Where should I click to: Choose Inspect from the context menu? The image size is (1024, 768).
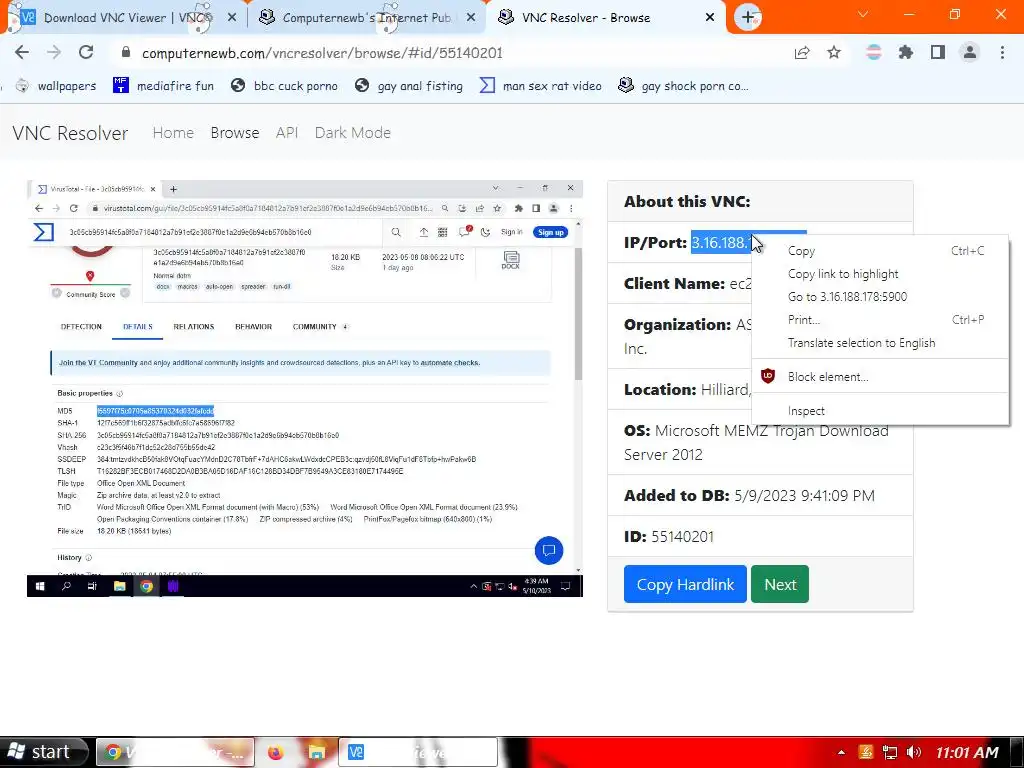click(880, 411)
